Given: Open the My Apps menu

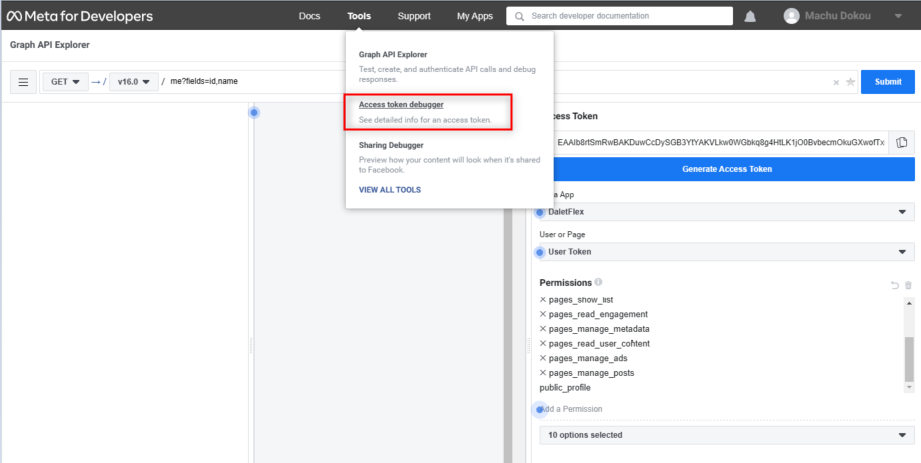Looking at the screenshot, I should 475,16.
